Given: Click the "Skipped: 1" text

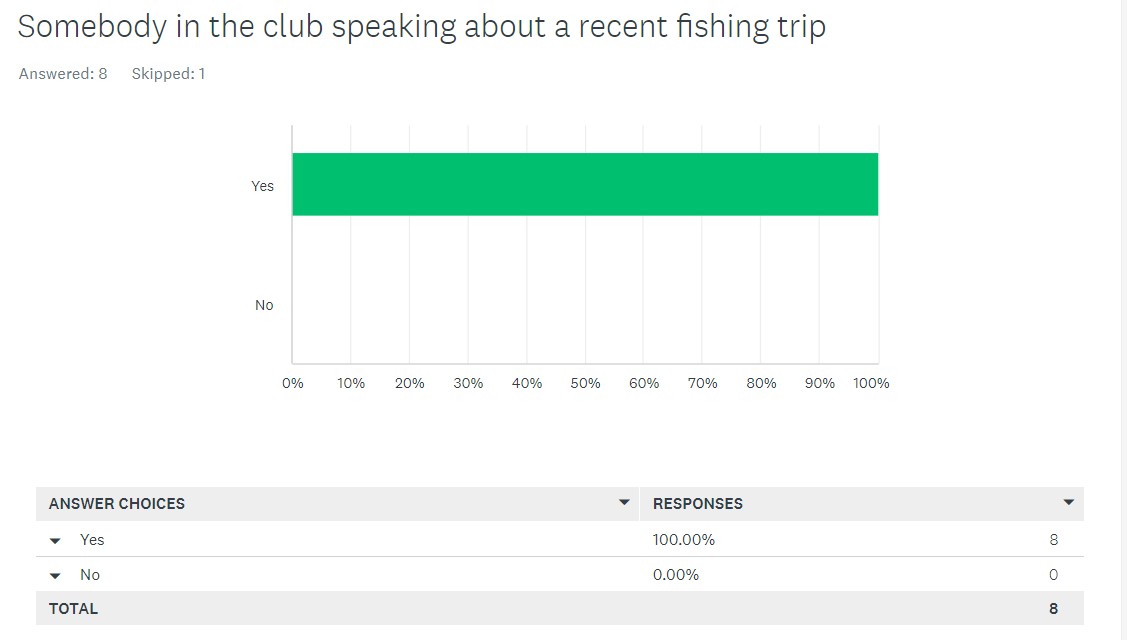Looking at the screenshot, I should pos(168,74).
